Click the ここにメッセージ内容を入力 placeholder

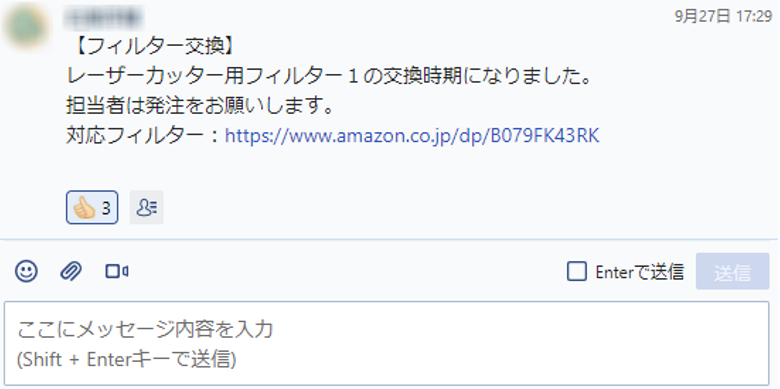(x=145, y=330)
